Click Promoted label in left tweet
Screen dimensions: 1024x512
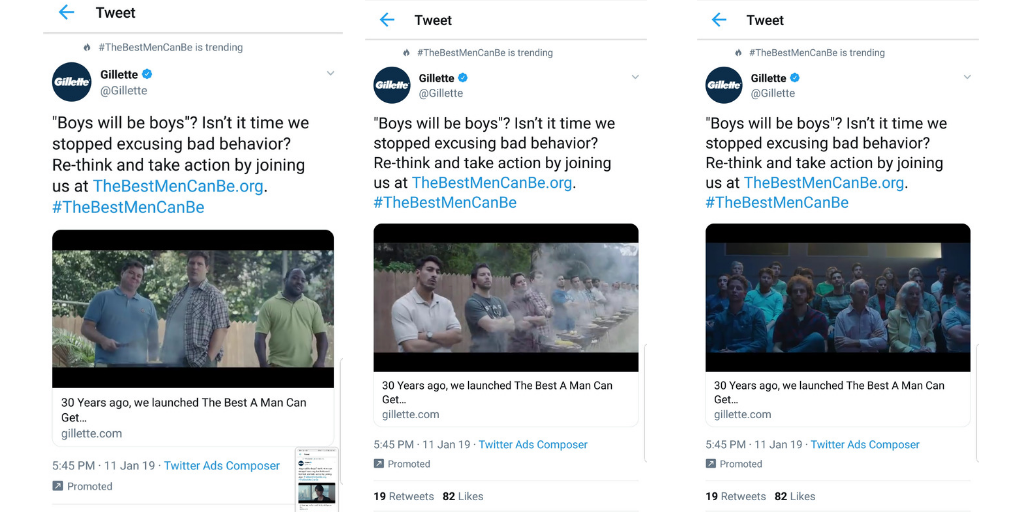coord(89,486)
